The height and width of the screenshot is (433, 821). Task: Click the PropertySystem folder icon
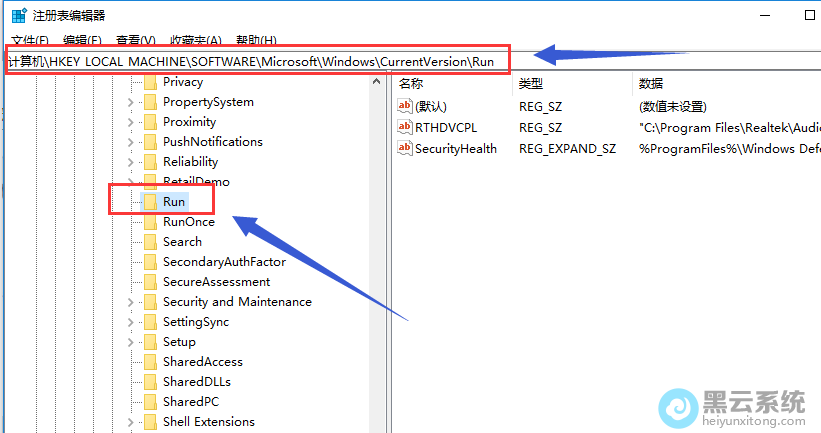click(150, 102)
